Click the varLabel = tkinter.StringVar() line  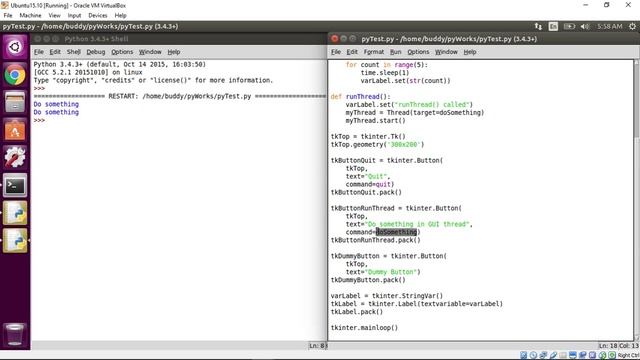pyautogui.click(x=387, y=296)
